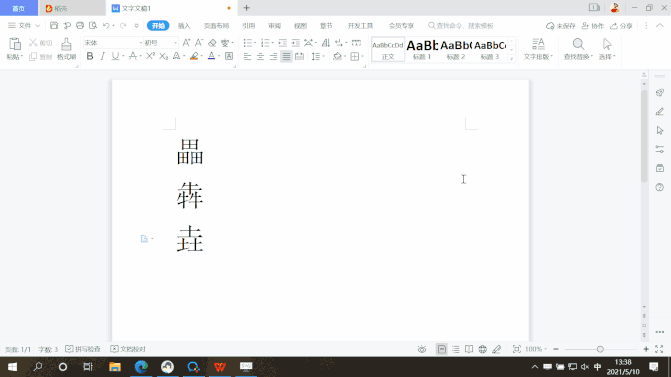Apply the Heading 1 (标题 1) style
Screen dimensions: 671x377
(x=422, y=49)
